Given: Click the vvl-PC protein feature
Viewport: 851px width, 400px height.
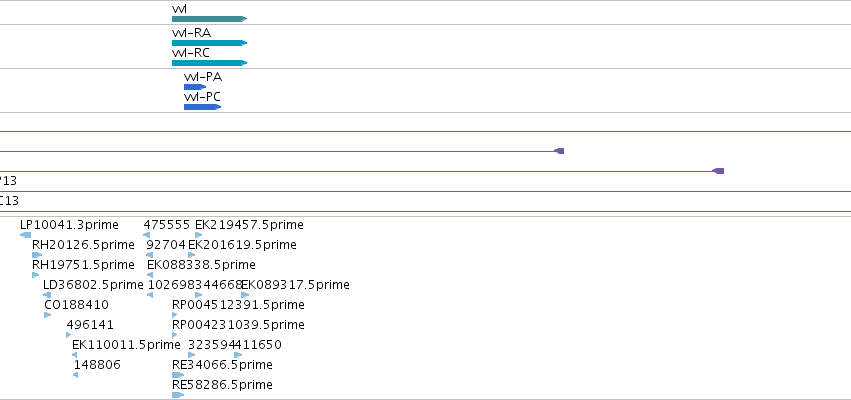Looking at the screenshot, I should pos(202,107).
